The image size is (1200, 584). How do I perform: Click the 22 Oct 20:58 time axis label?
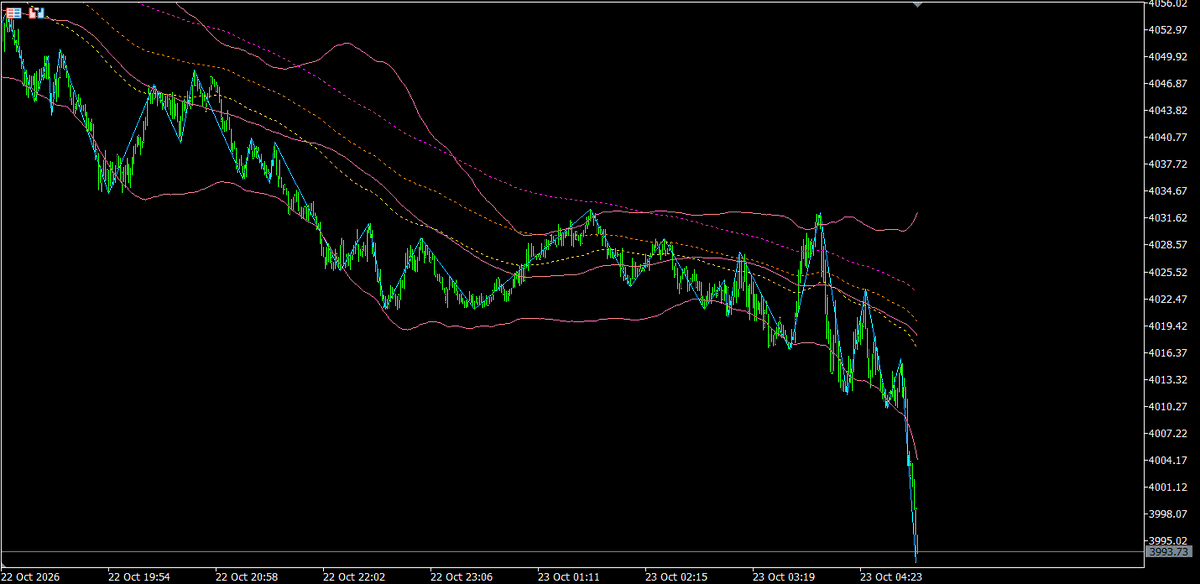tap(246, 576)
